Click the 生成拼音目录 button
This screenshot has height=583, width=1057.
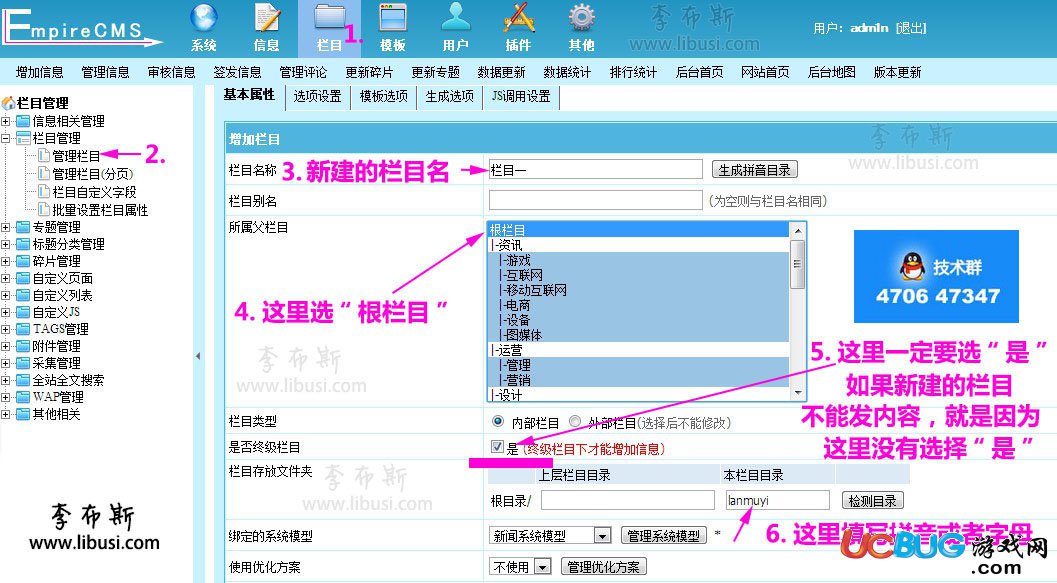(x=754, y=170)
